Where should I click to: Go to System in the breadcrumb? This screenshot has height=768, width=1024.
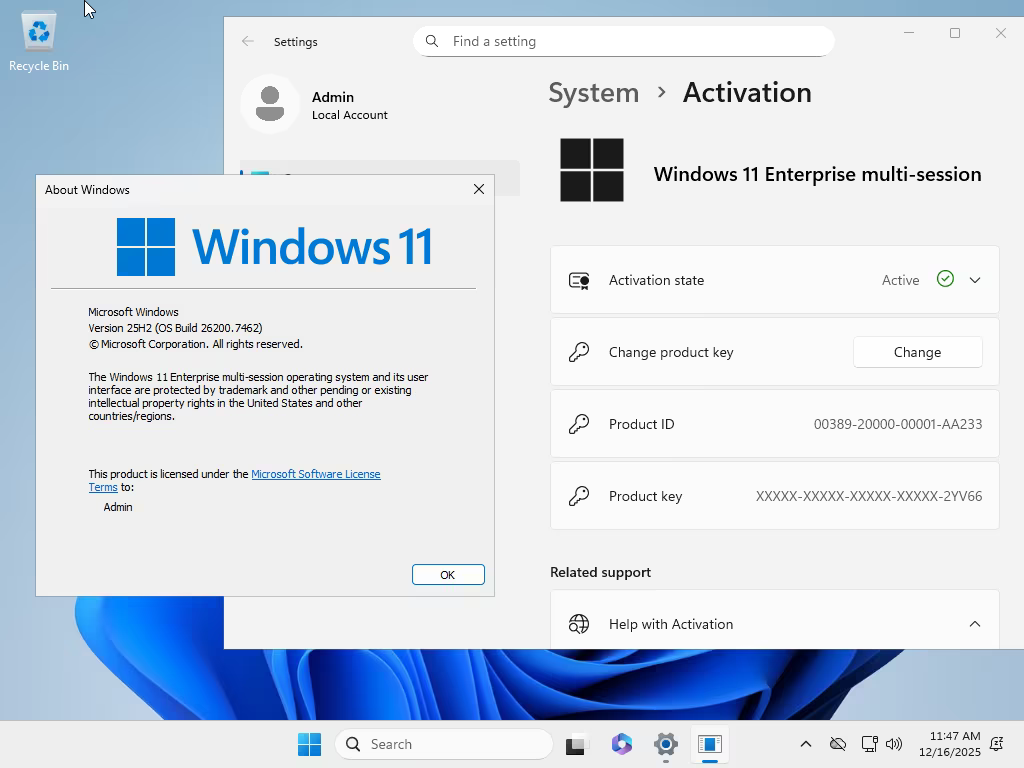click(594, 93)
